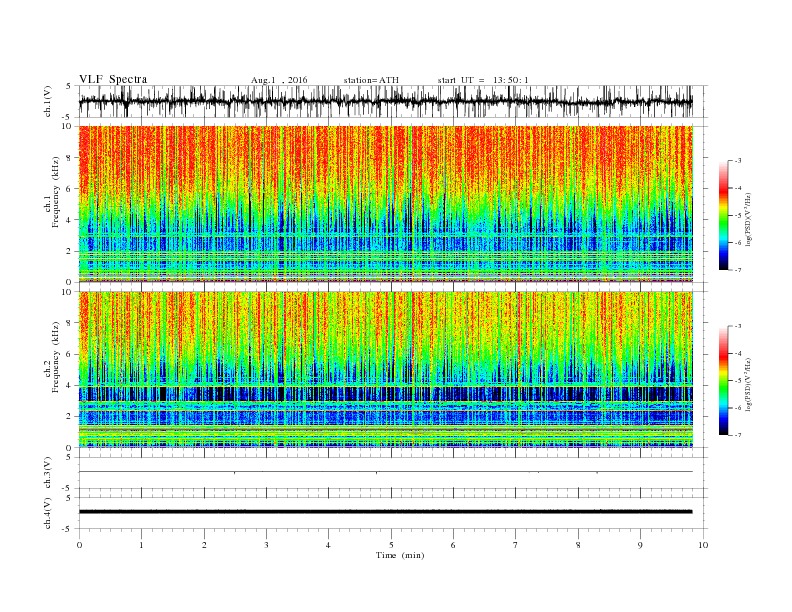Click the '-7' value on the lower colorbar
This screenshot has width=792, height=612.
click(737, 435)
